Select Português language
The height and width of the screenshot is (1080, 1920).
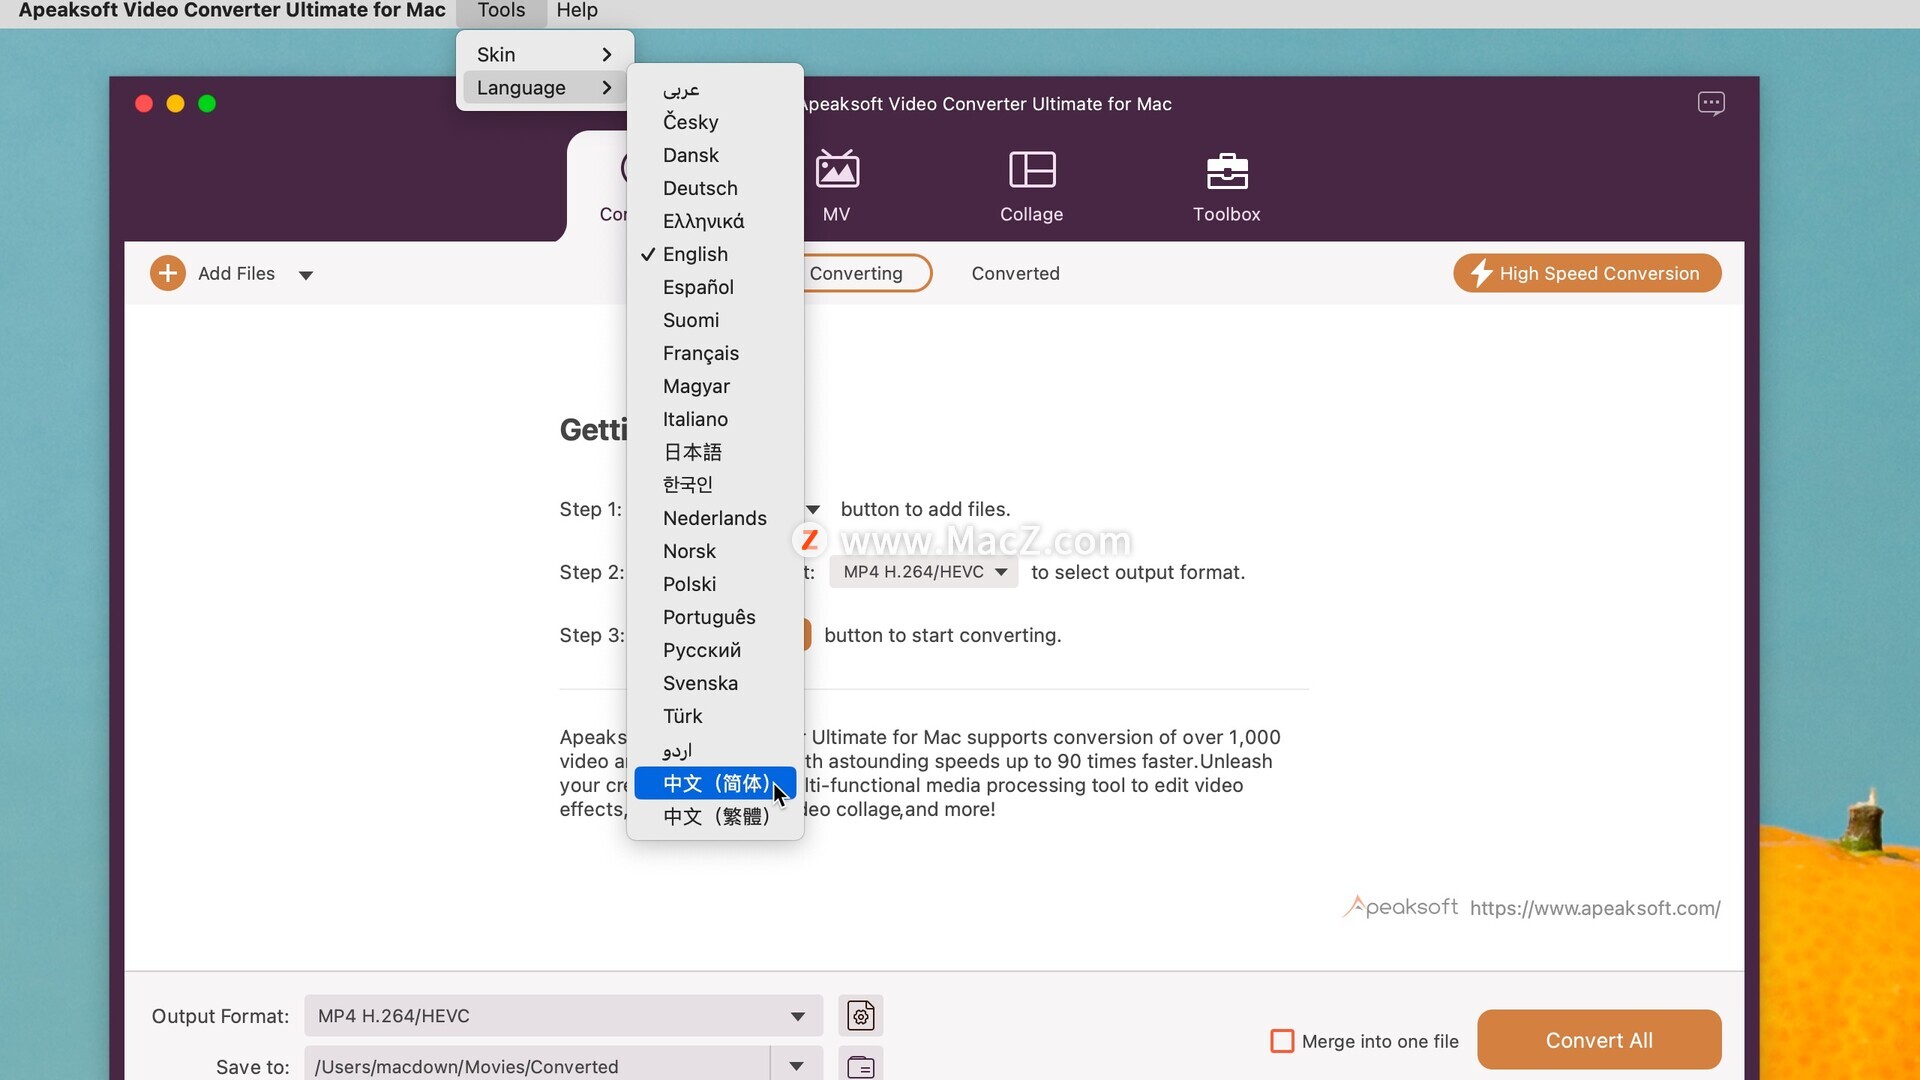point(715,617)
